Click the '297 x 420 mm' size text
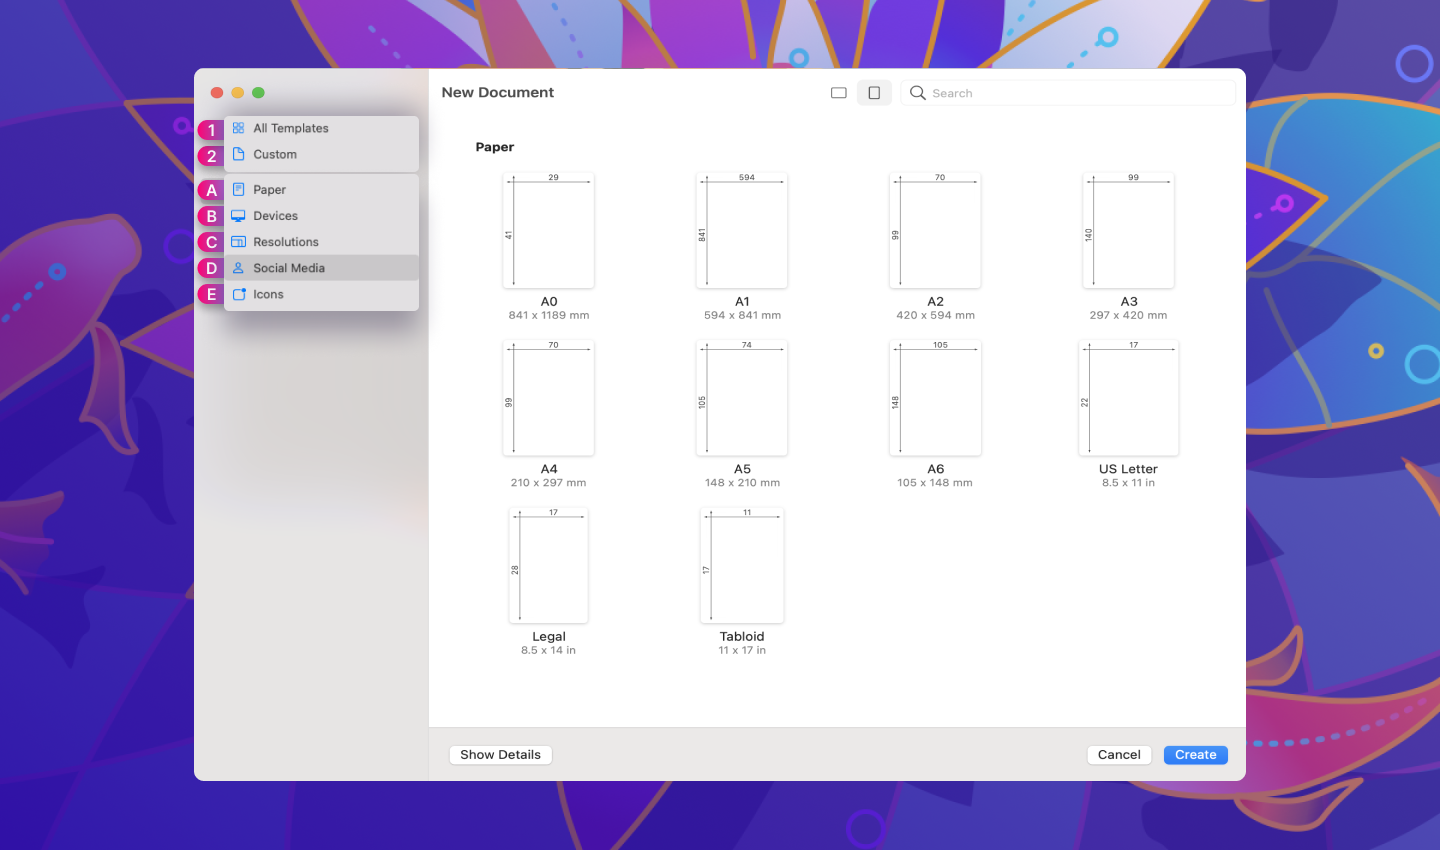Image resolution: width=1440 pixels, height=850 pixels. (x=1128, y=315)
